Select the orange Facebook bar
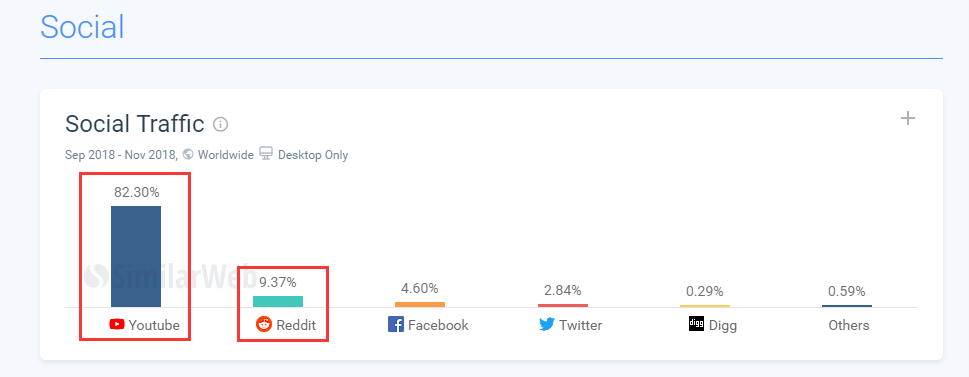 (x=420, y=305)
